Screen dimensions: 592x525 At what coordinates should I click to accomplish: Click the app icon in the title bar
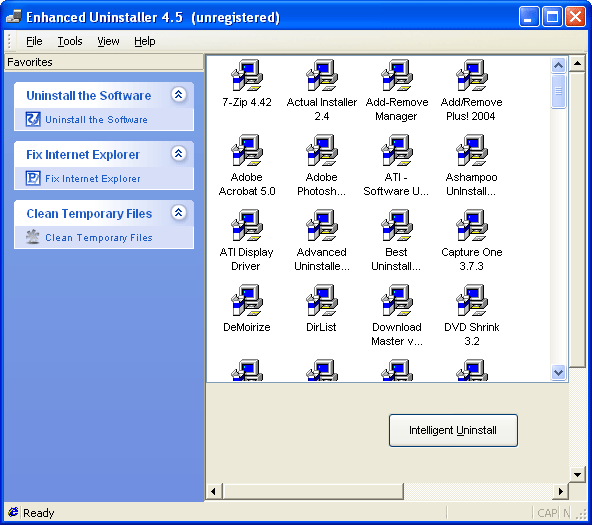click(14, 17)
